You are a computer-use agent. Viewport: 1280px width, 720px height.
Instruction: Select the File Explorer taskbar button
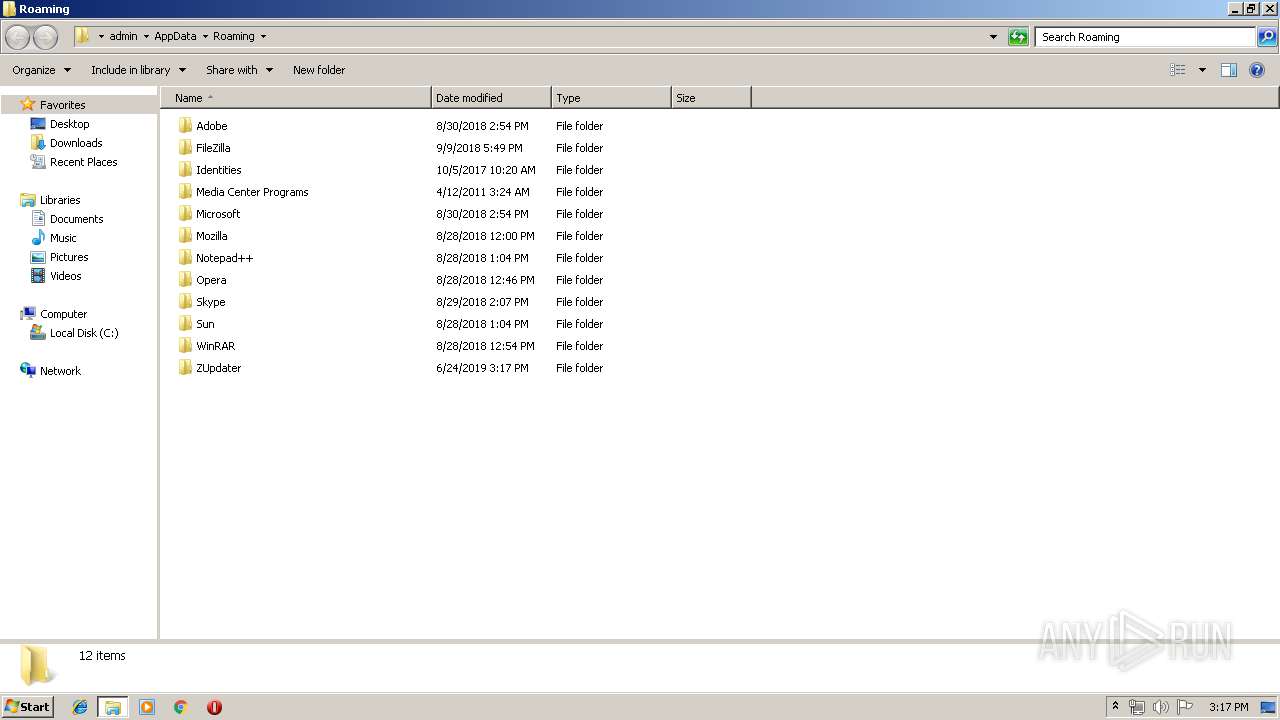tap(113, 707)
